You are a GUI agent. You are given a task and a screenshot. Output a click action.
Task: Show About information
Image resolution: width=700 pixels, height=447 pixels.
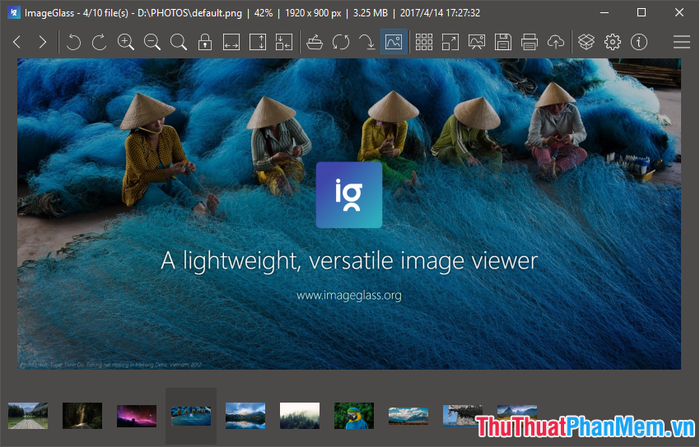tap(639, 42)
